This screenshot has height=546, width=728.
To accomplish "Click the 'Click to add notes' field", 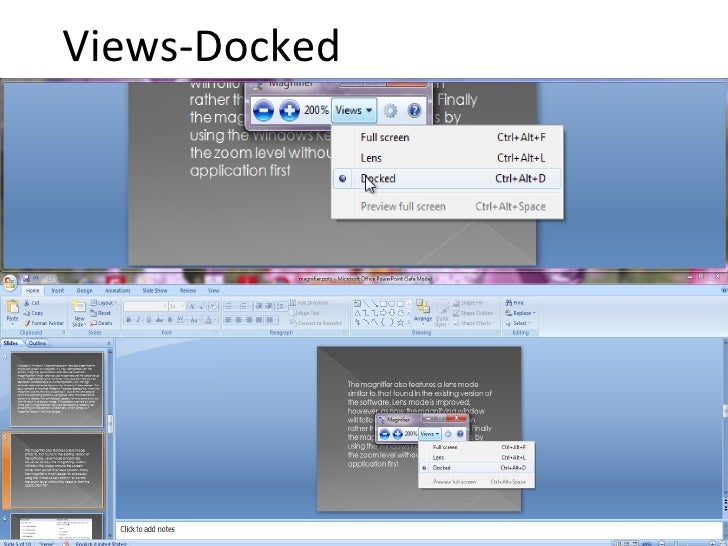I will pyautogui.click(x=418, y=529).
